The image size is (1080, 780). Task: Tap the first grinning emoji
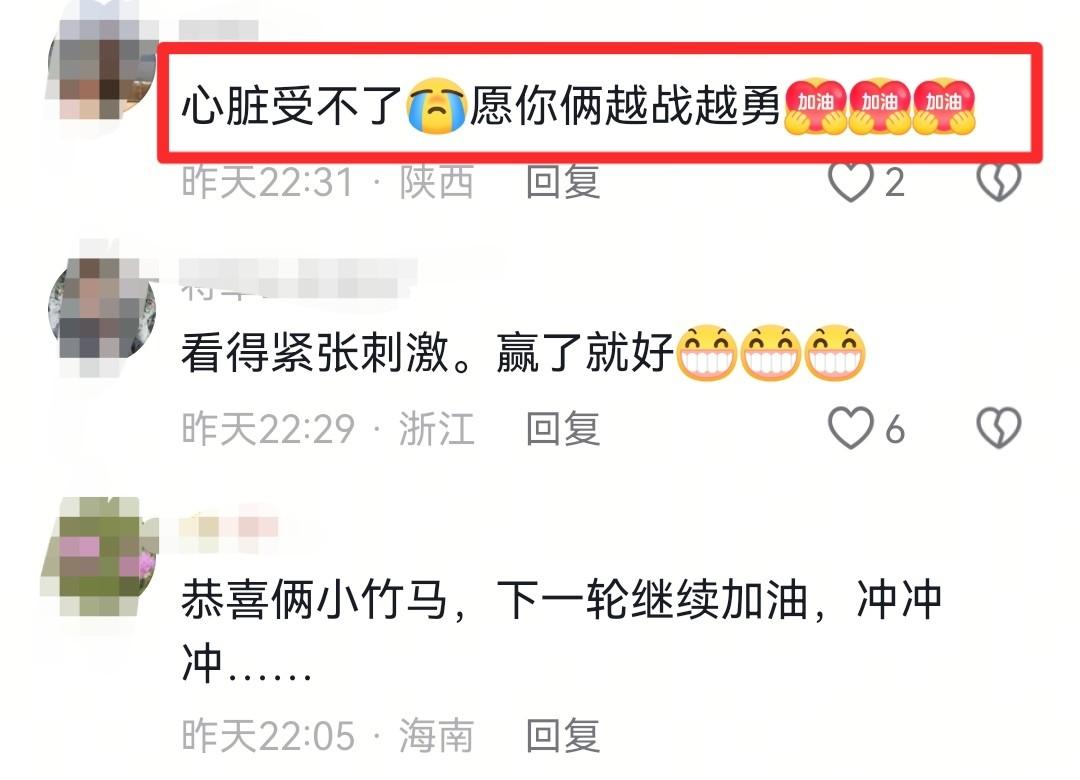pos(707,352)
